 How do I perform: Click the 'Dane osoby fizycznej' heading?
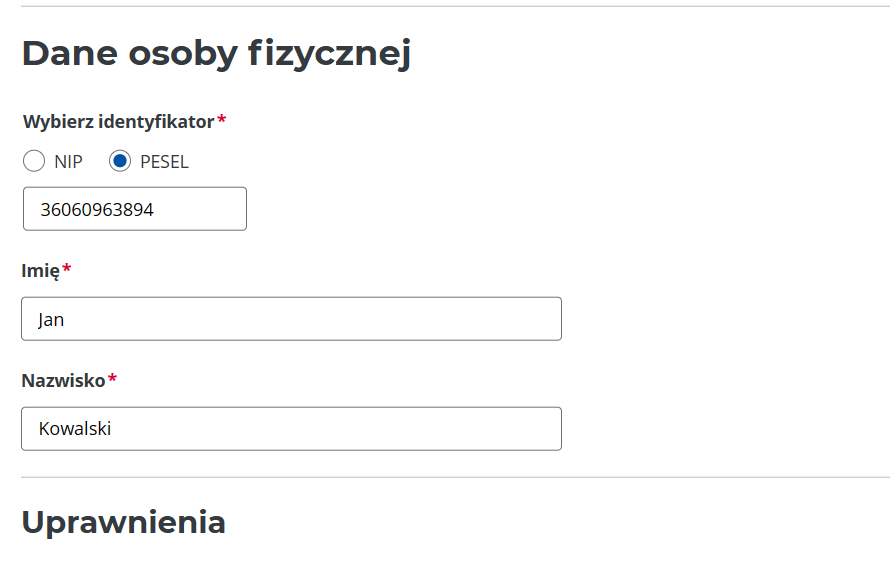click(216, 54)
